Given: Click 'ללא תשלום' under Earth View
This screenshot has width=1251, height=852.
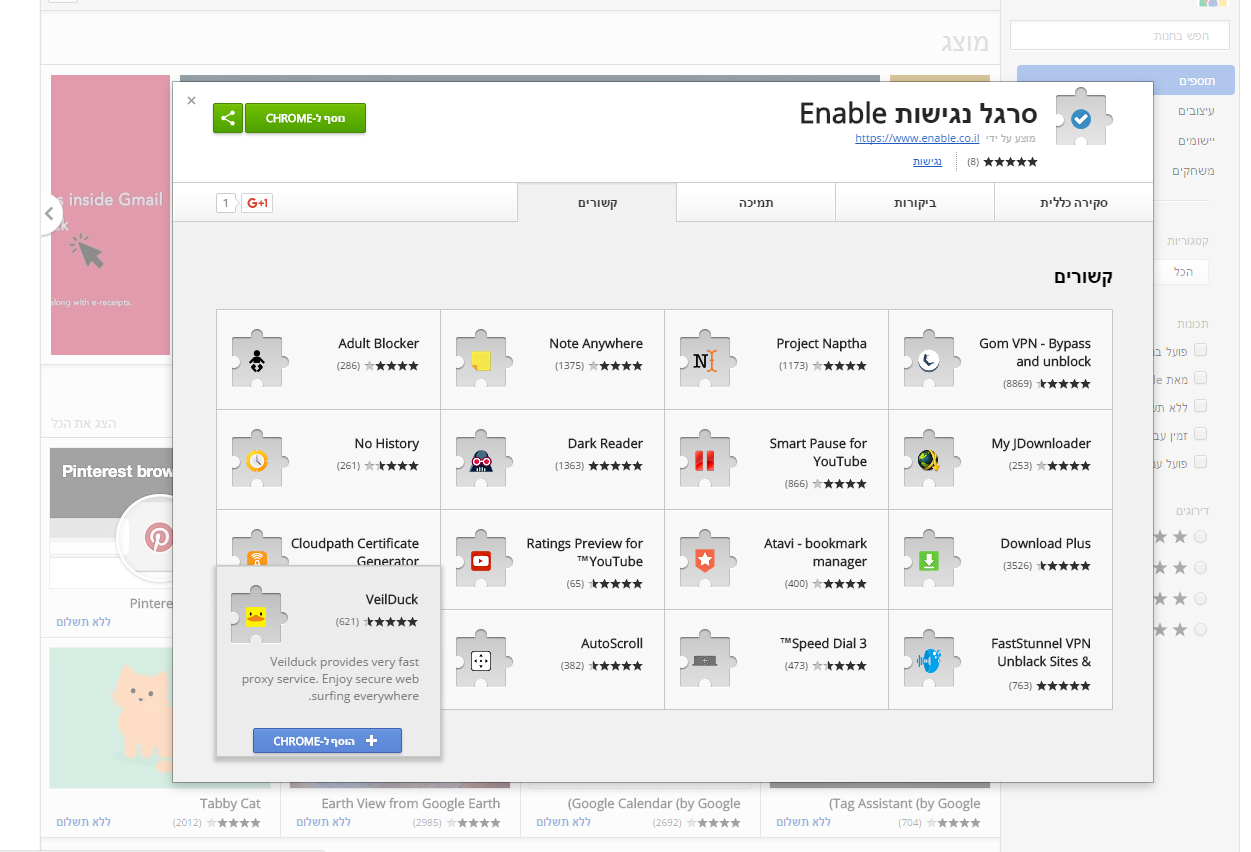Looking at the screenshot, I should [x=324, y=822].
